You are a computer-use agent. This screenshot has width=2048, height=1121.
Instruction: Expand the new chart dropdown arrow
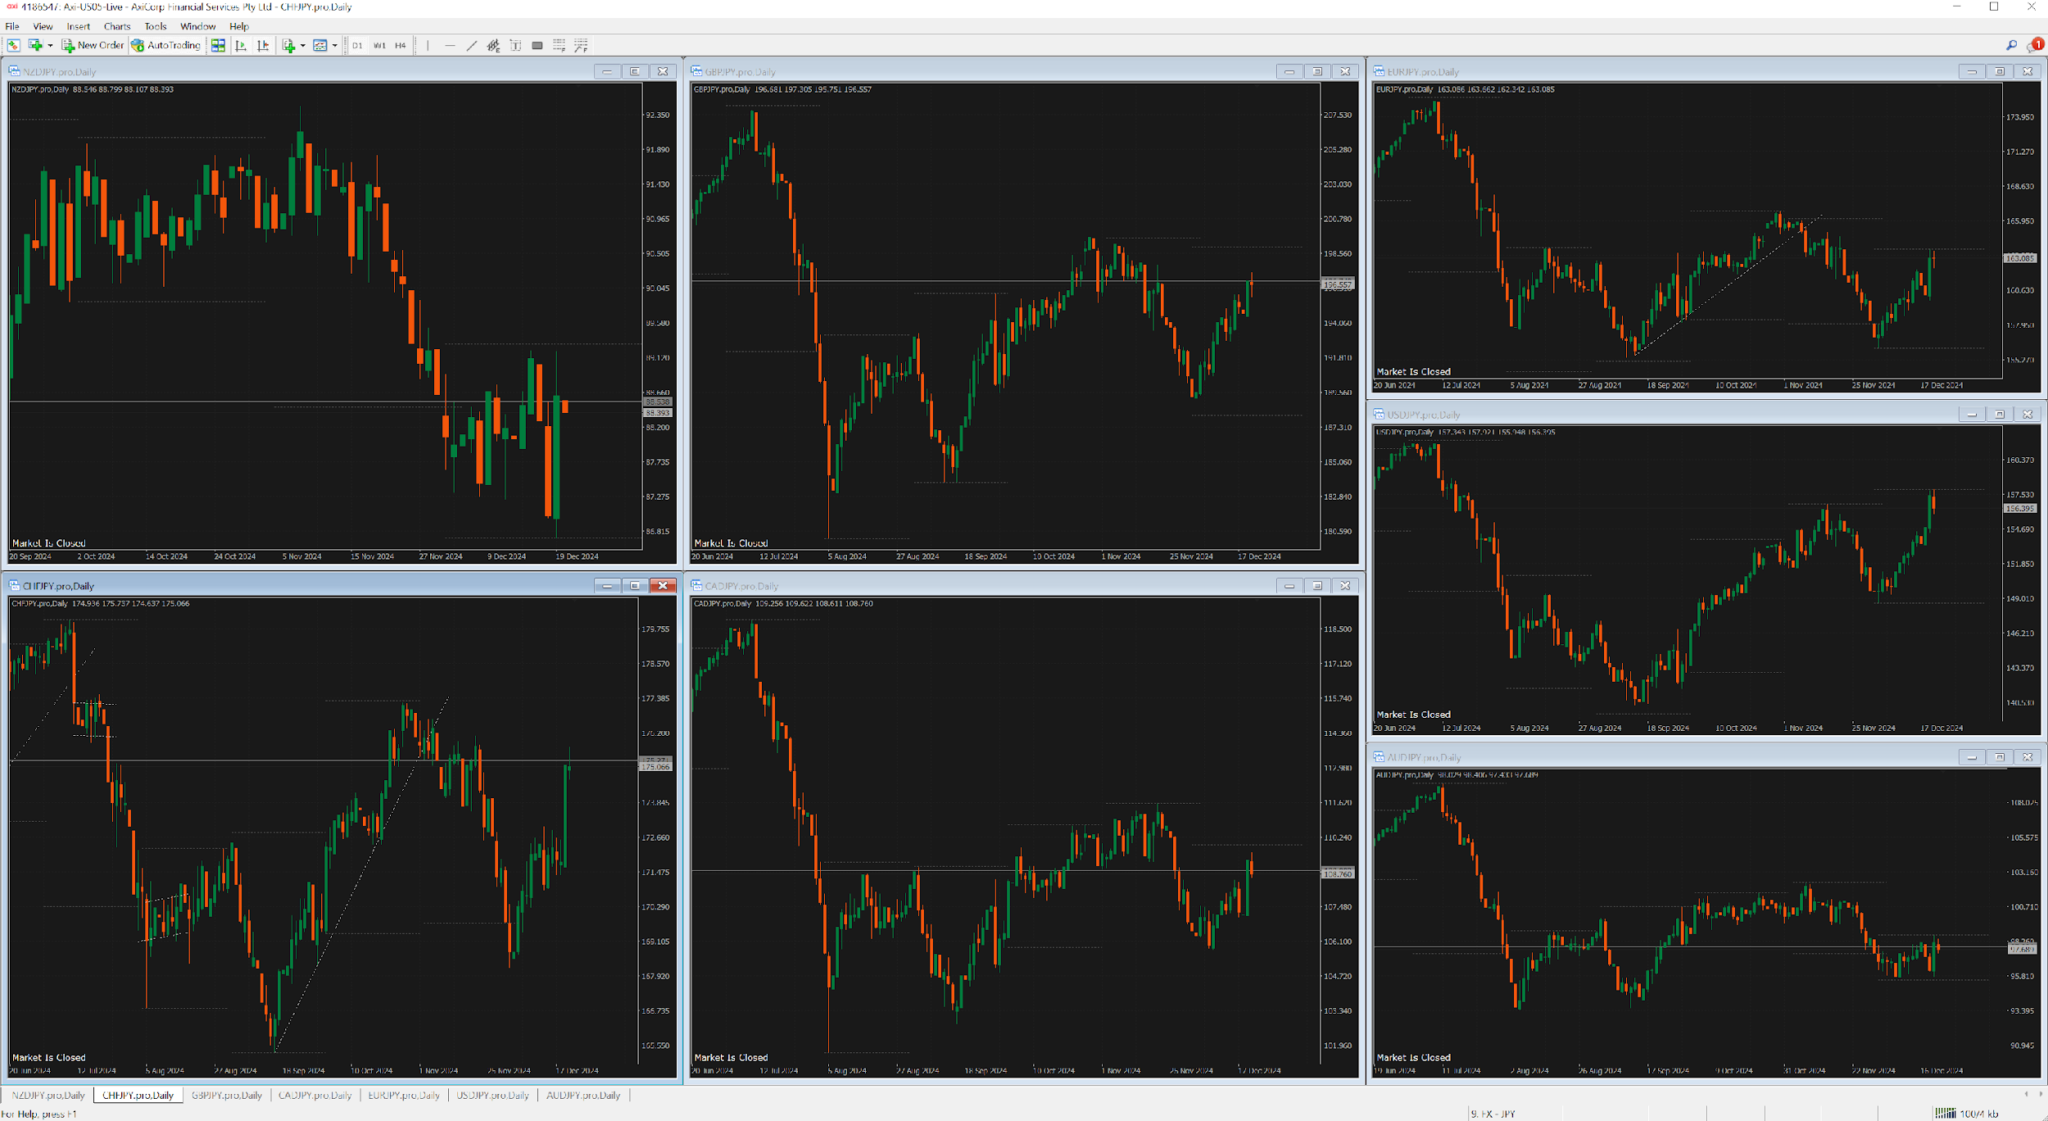tap(50, 45)
